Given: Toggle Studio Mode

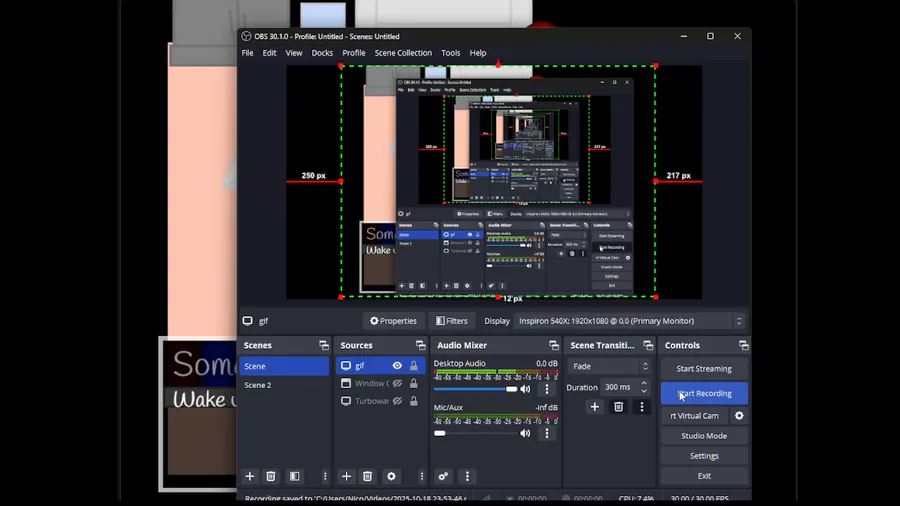Looking at the screenshot, I should [704, 435].
